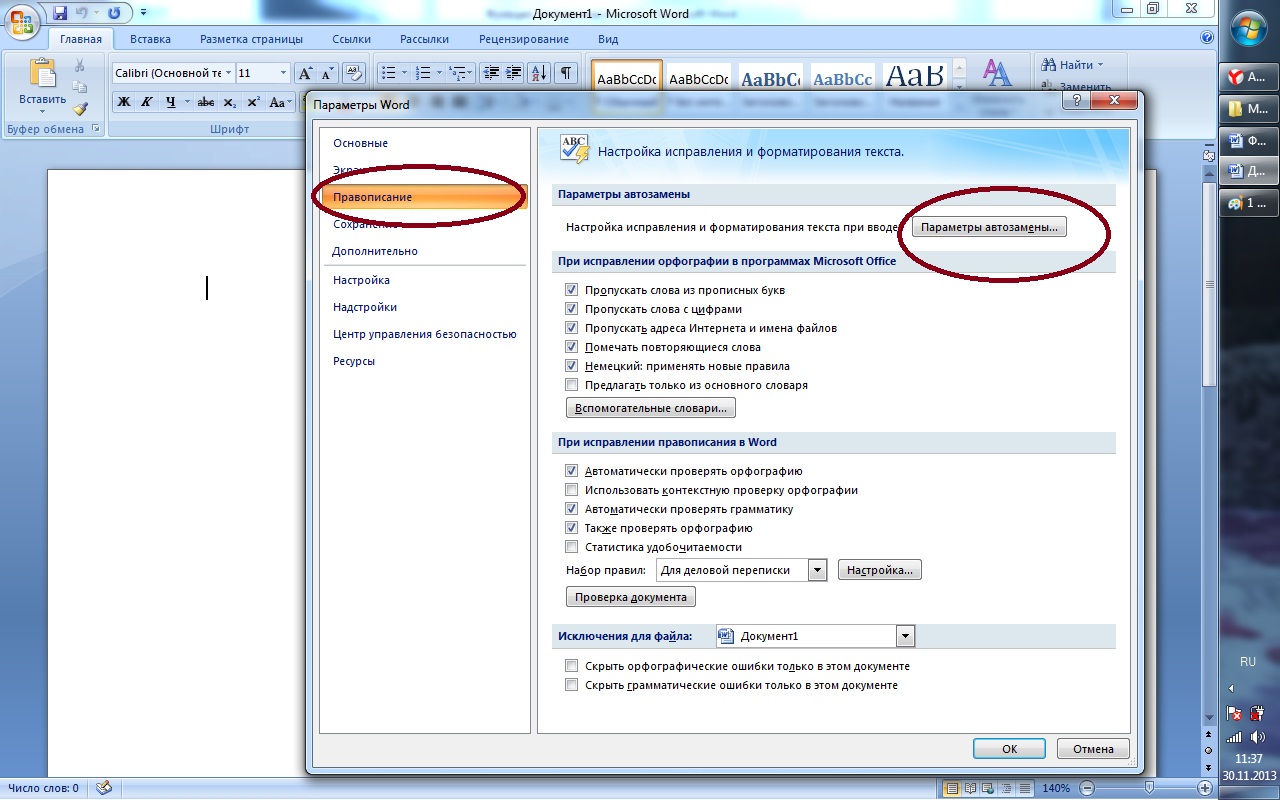Click the Word help question mark icon

(1206, 39)
